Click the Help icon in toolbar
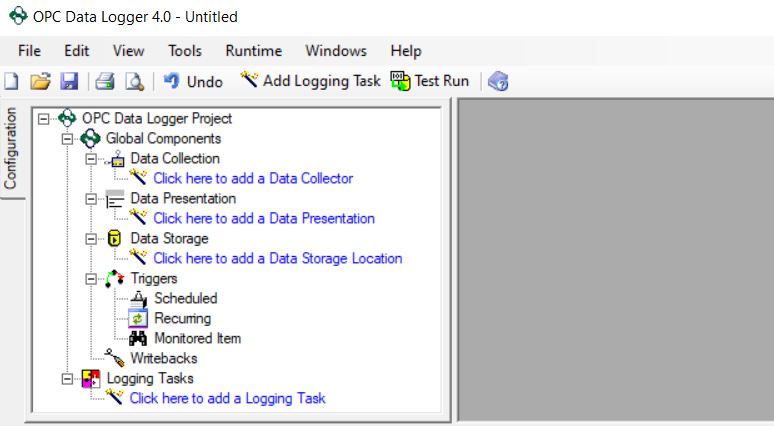This screenshot has height=426, width=774. (499, 81)
